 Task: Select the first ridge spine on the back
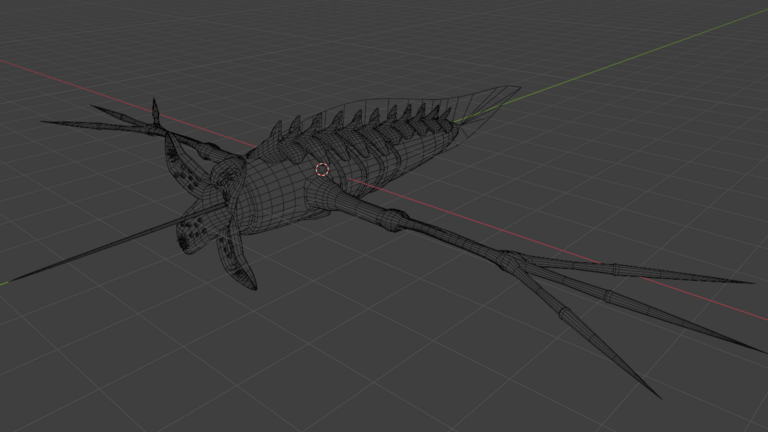click(x=274, y=131)
